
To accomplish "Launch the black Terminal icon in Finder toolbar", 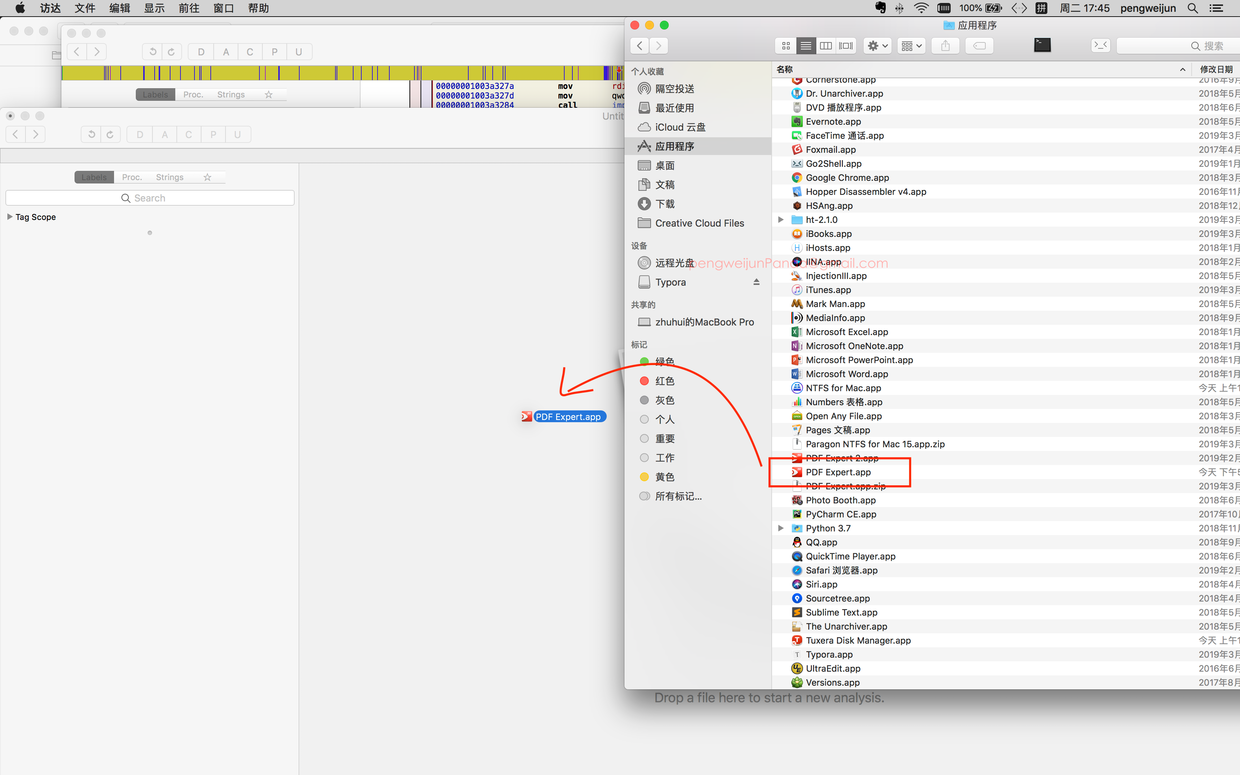I will (x=1042, y=45).
